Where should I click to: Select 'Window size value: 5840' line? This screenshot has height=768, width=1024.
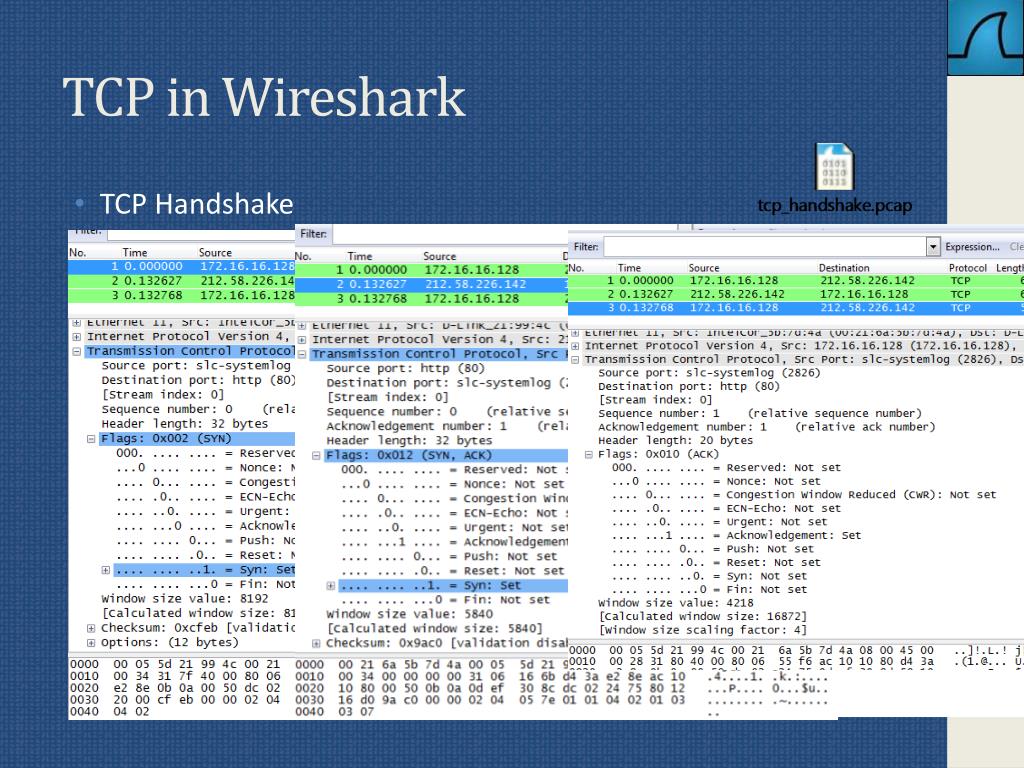pyautogui.click(x=409, y=614)
